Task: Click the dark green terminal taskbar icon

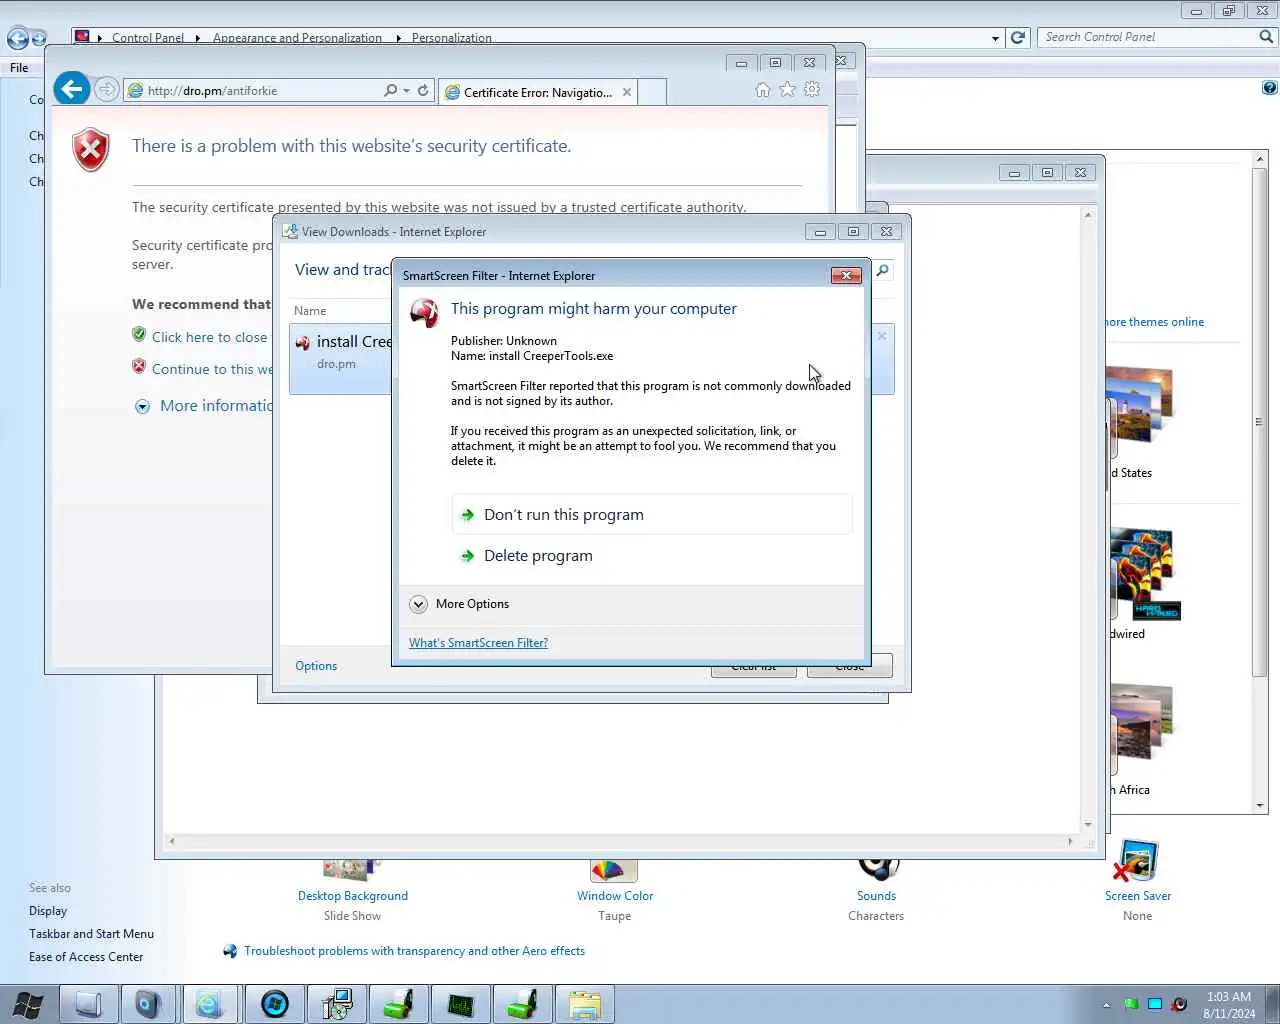Action: pos(460,1004)
